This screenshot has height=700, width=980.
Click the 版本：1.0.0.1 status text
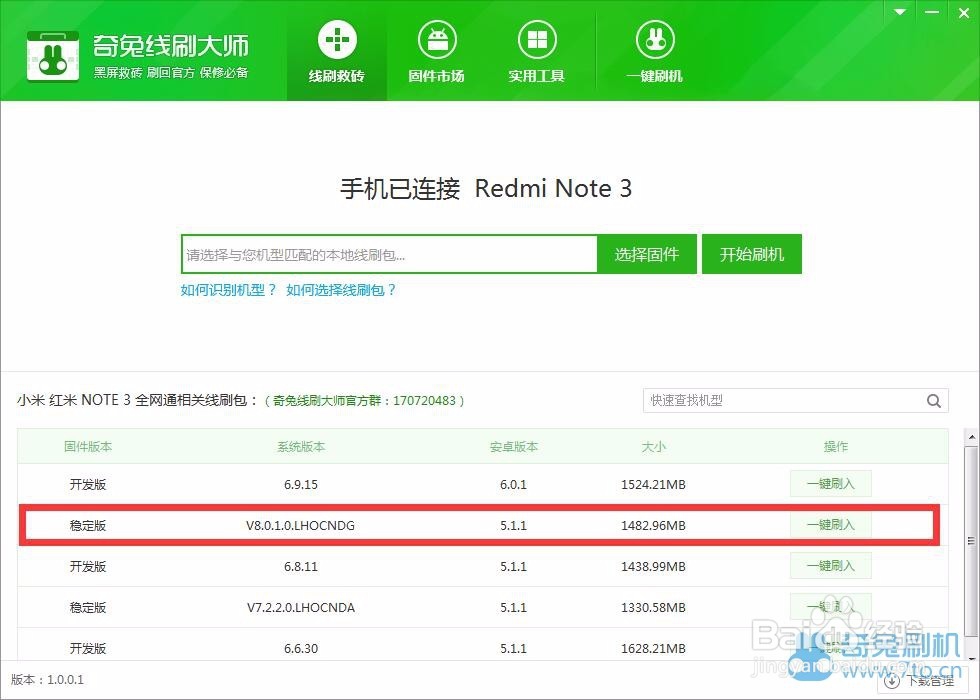[48, 679]
